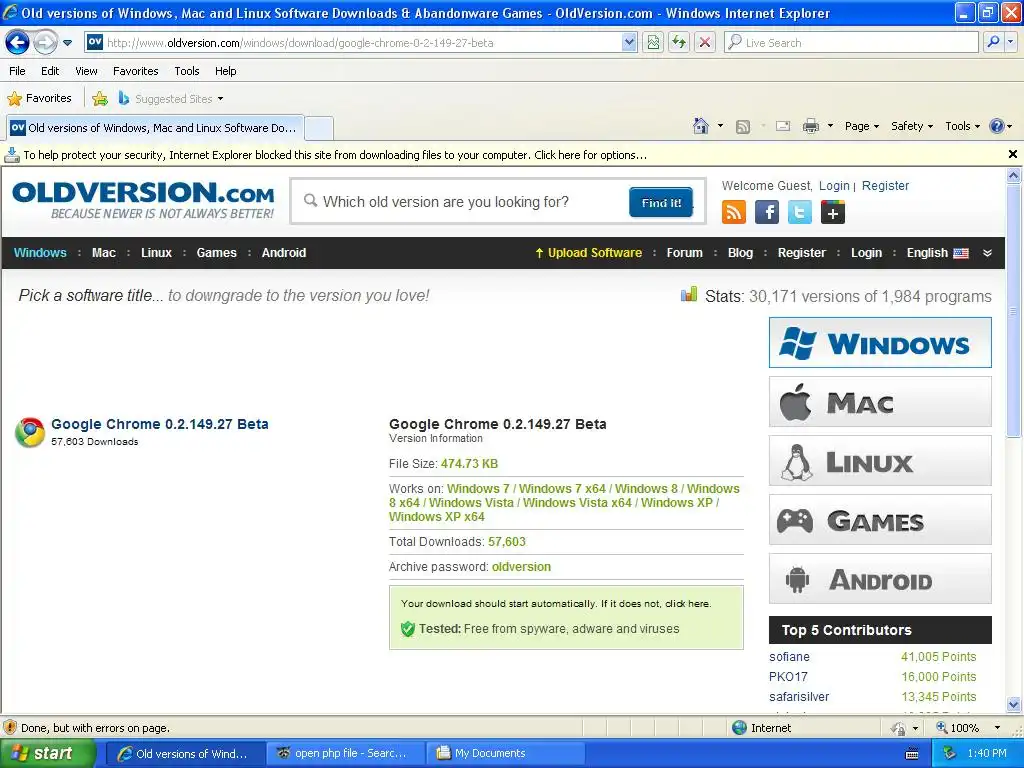This screenshot has width=1024, height=768.
Task: Click the black plus share icon
Action: 833,212
